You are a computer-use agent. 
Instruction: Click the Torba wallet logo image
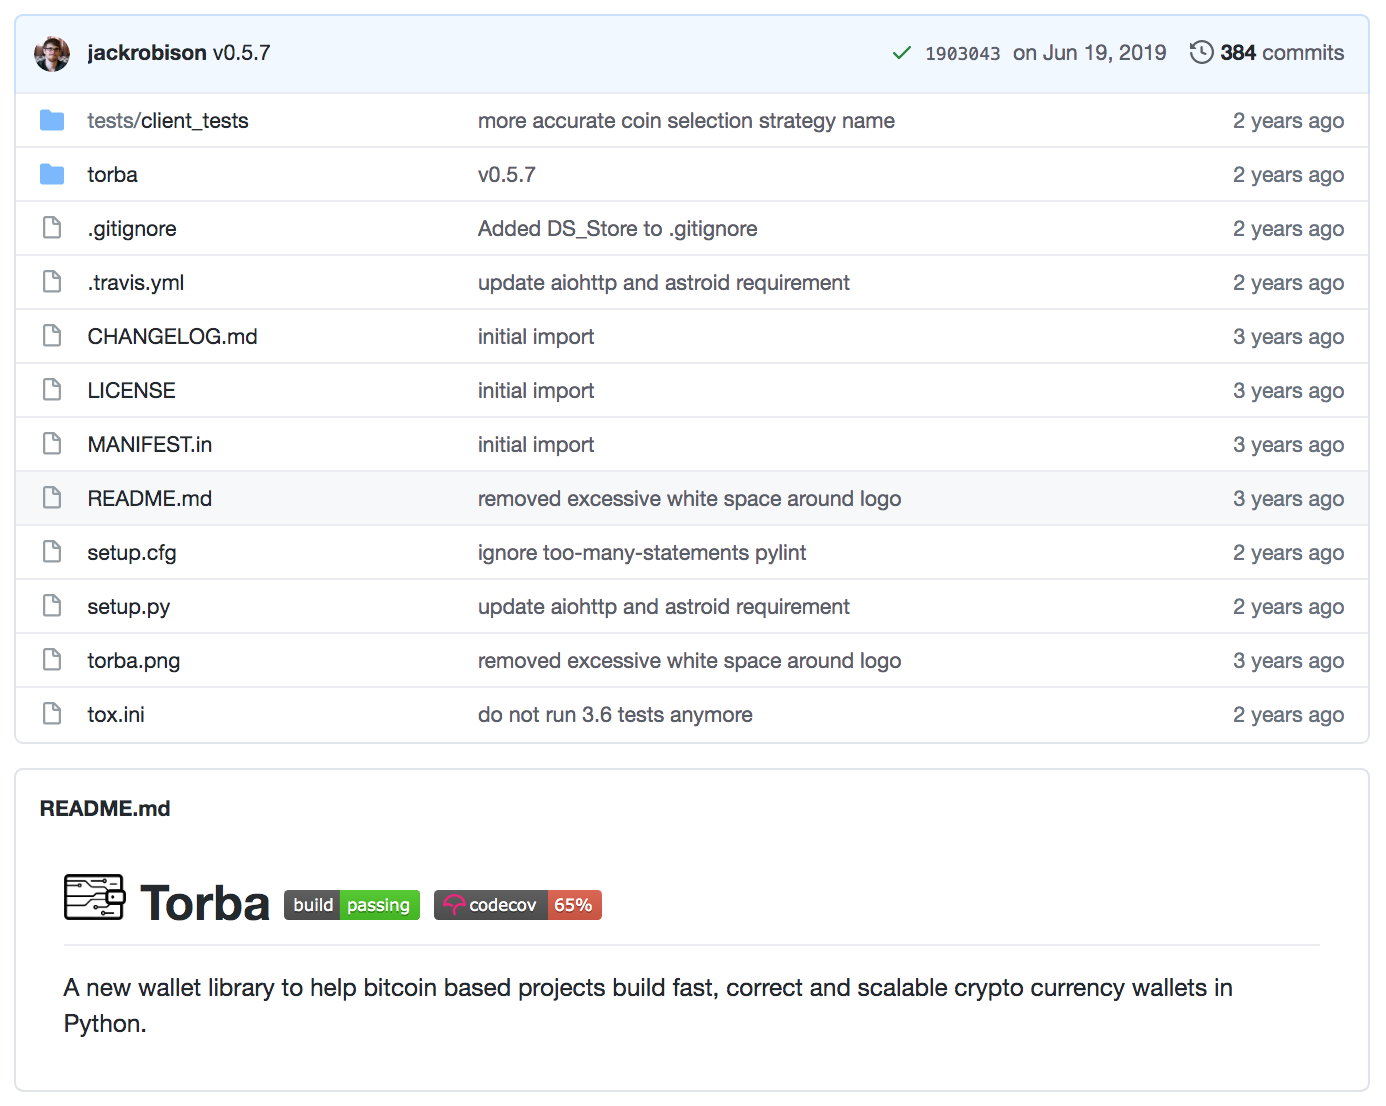click(x=94, y=897)
